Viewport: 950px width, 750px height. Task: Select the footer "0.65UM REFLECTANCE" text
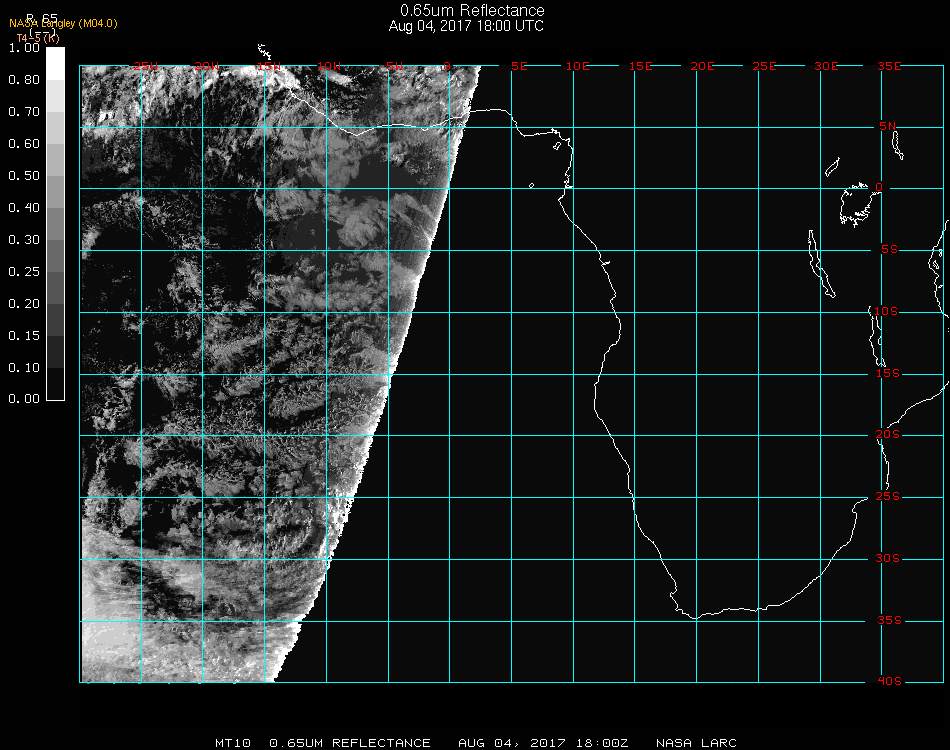pos(350,743)
